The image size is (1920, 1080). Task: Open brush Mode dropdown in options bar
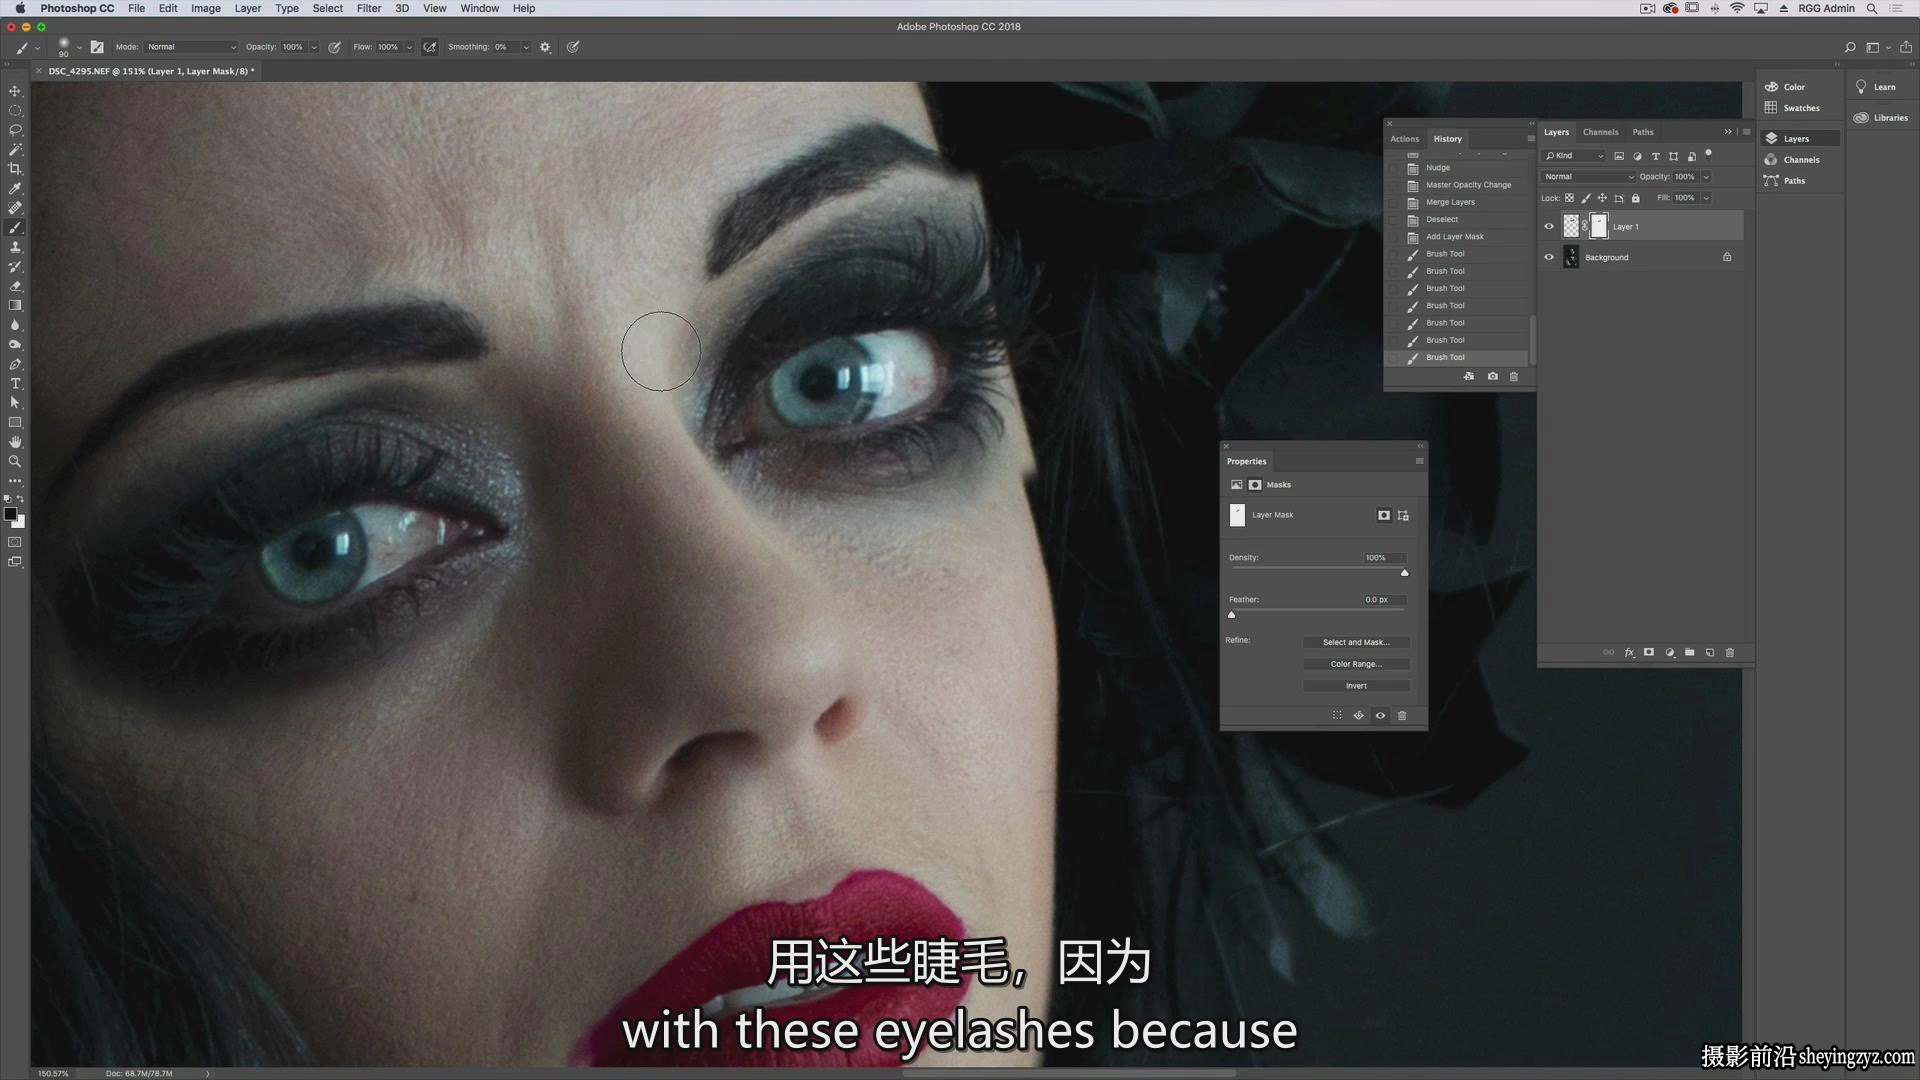click(191, 47)
